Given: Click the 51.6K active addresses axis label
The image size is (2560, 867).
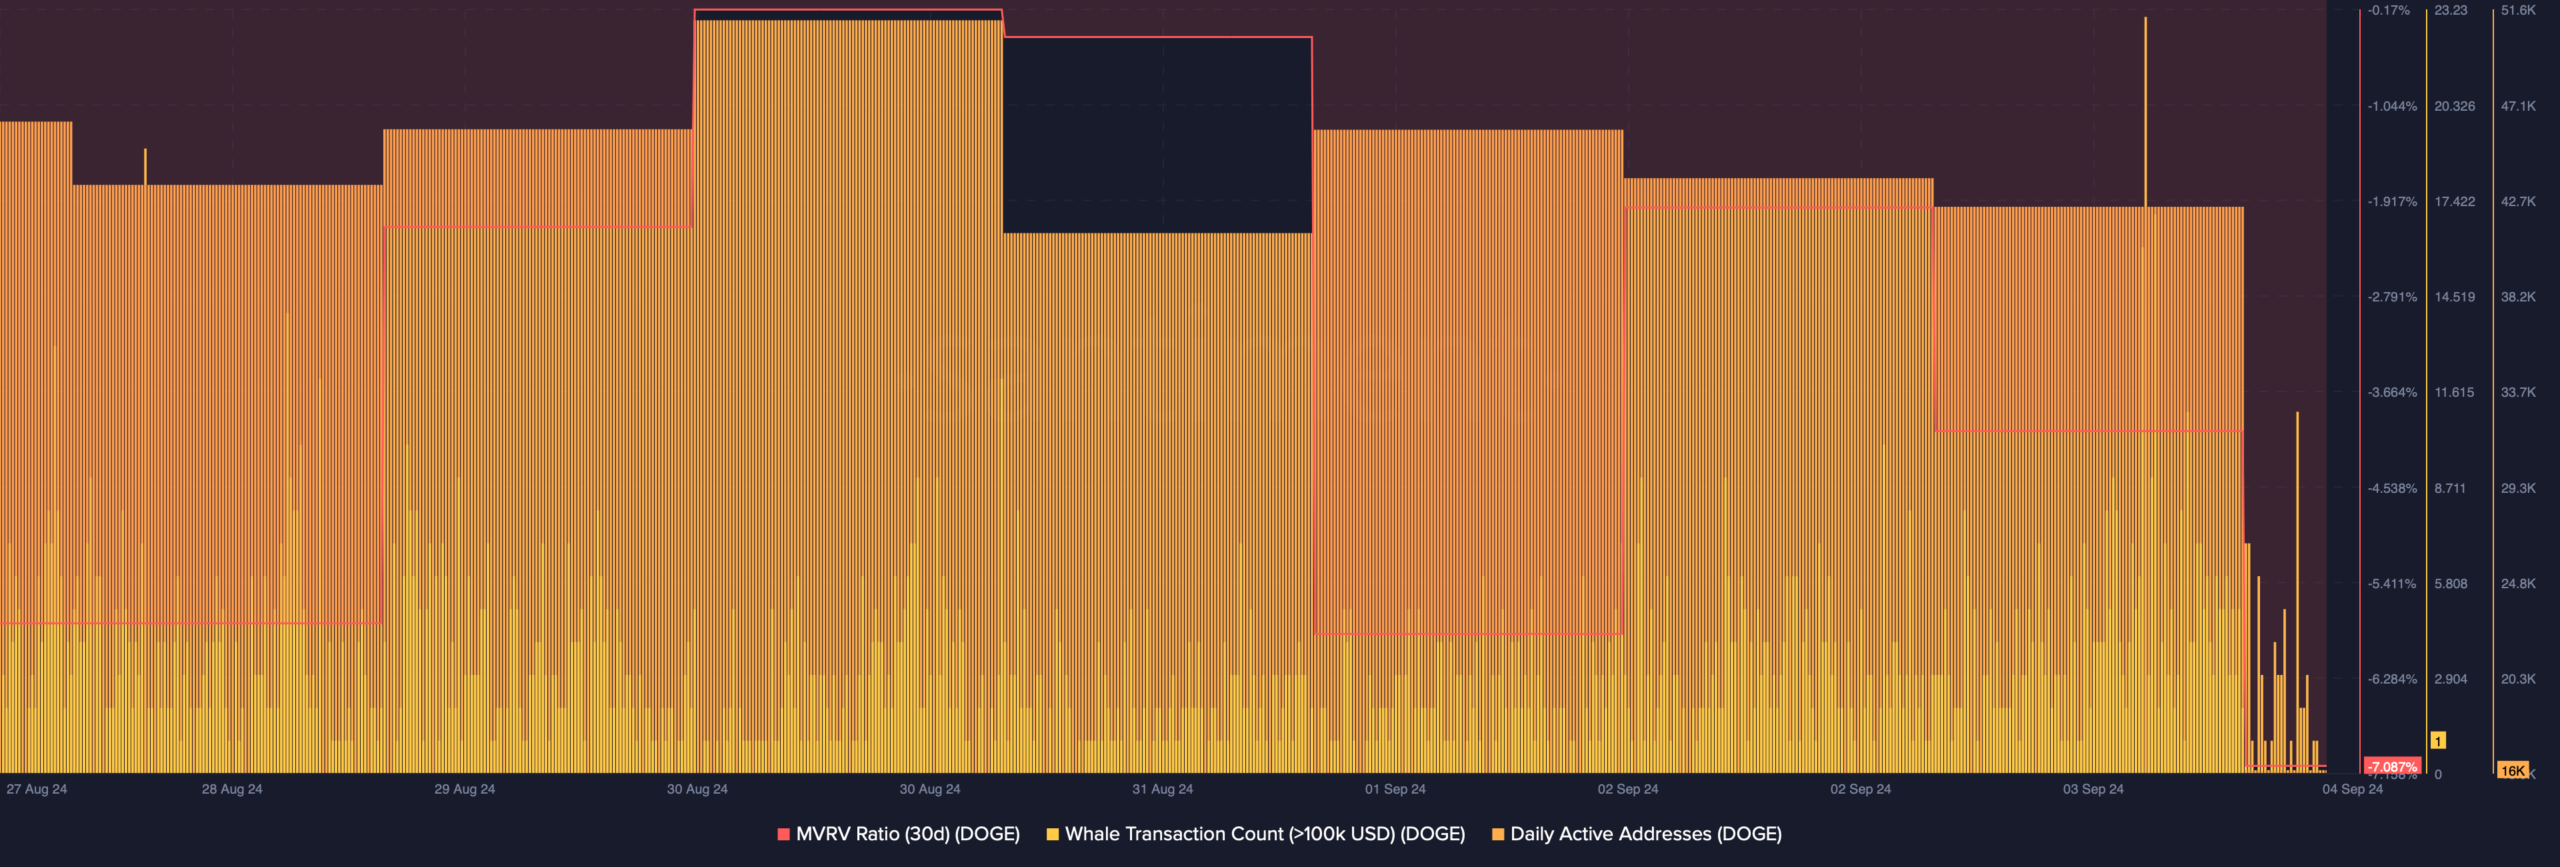Looking at the screenshot, I should click(x=2518, y=10).
